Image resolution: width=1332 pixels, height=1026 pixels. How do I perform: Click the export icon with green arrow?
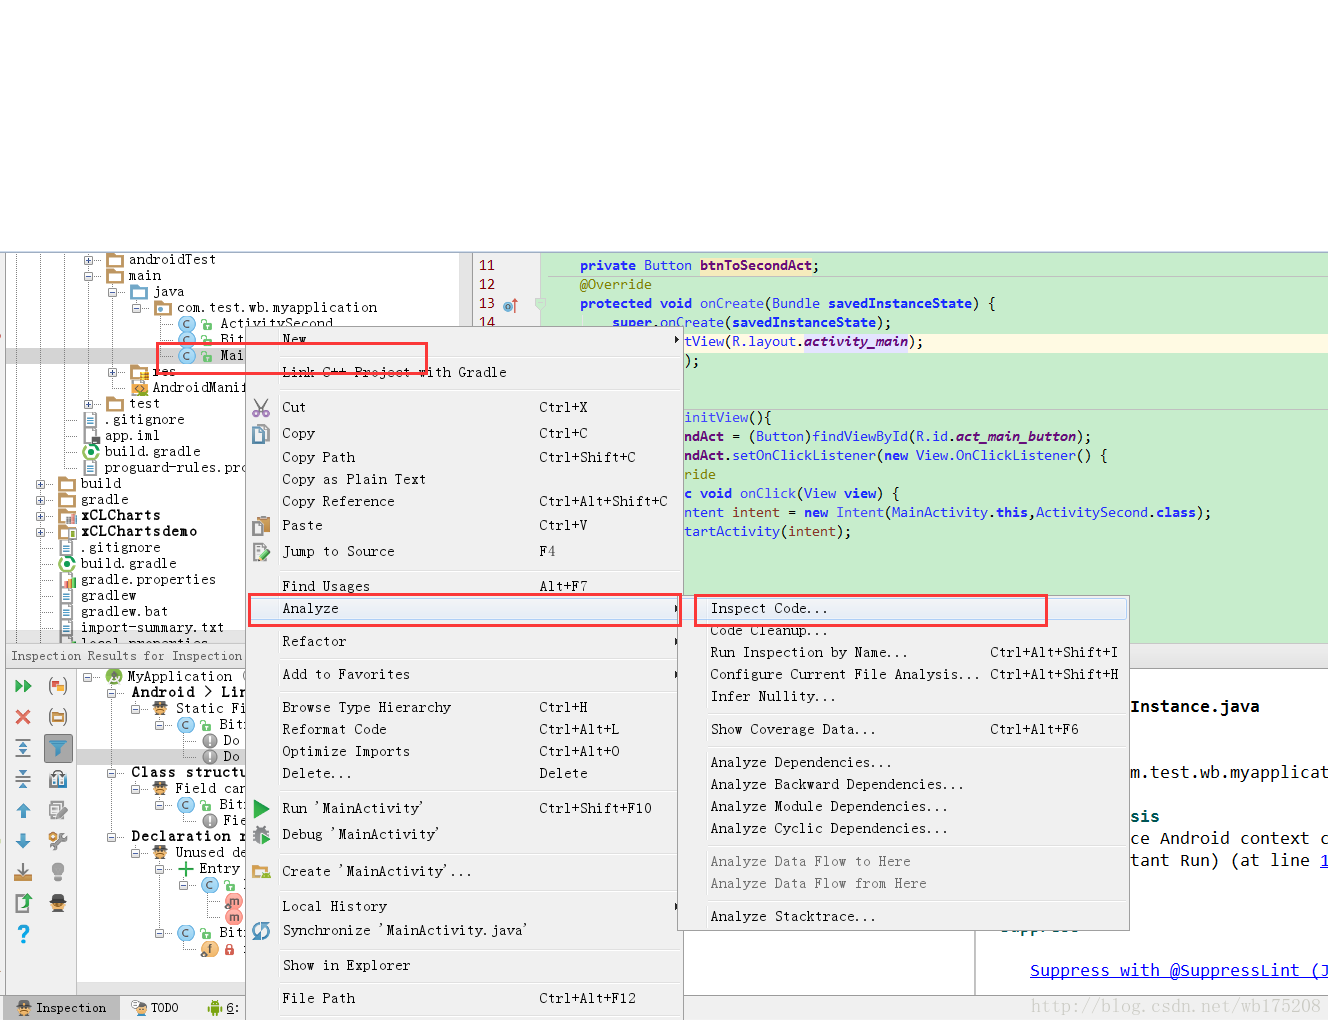[24, 903]
